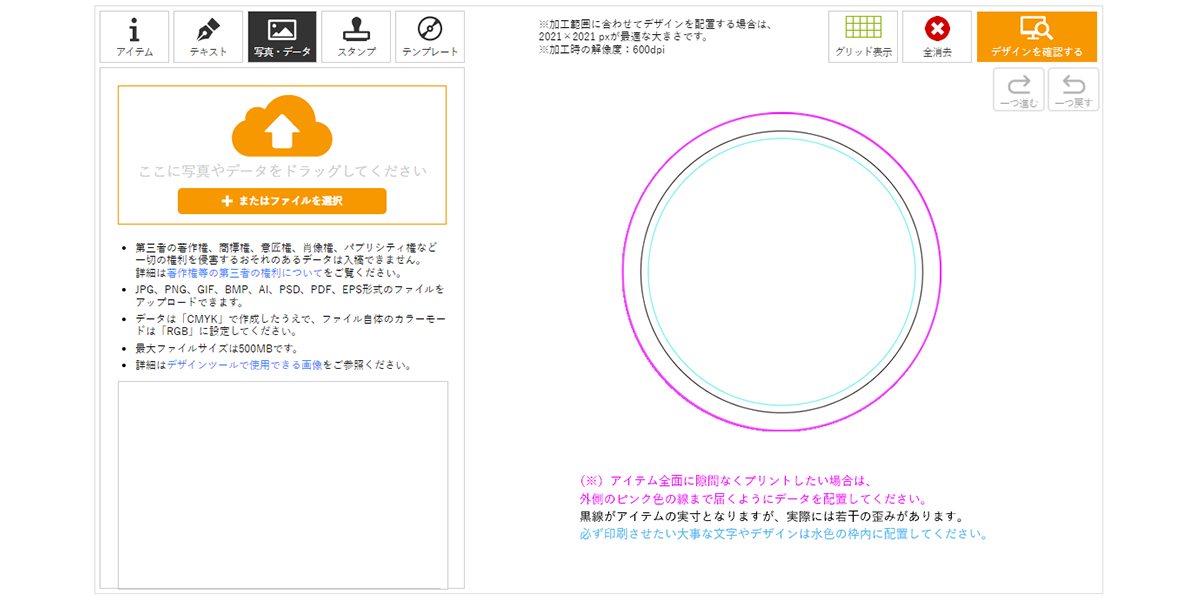Click the uploaded images list area
The height and width of the screenshot is (600, 1200).
click(x=283, y=485)
